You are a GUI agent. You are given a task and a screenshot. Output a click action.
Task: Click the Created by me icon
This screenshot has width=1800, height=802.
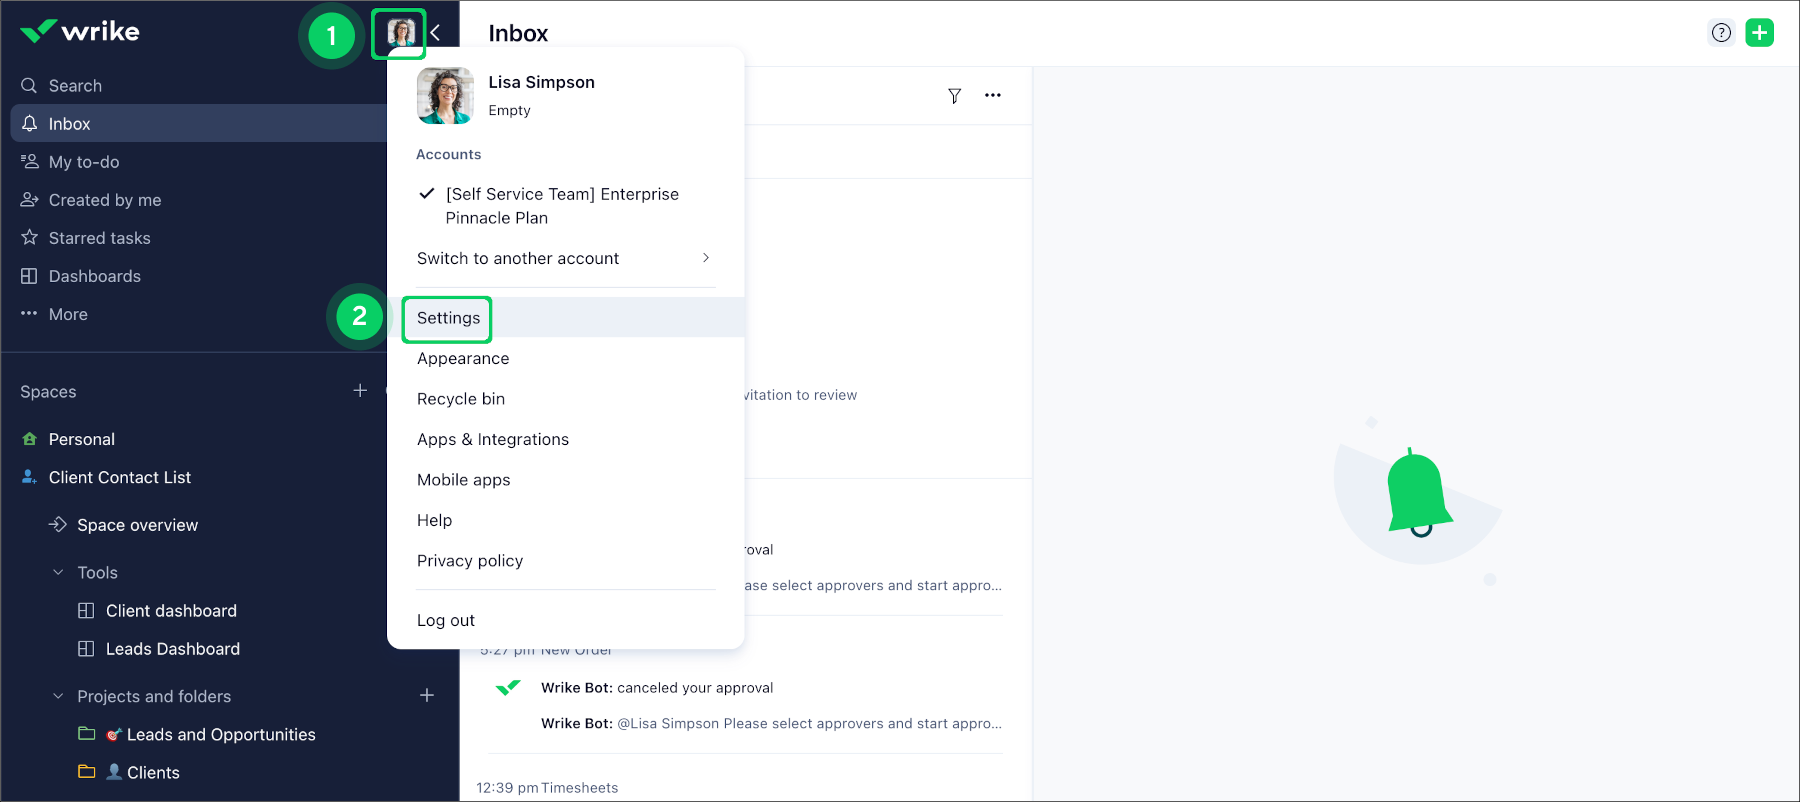click(29, 200)
